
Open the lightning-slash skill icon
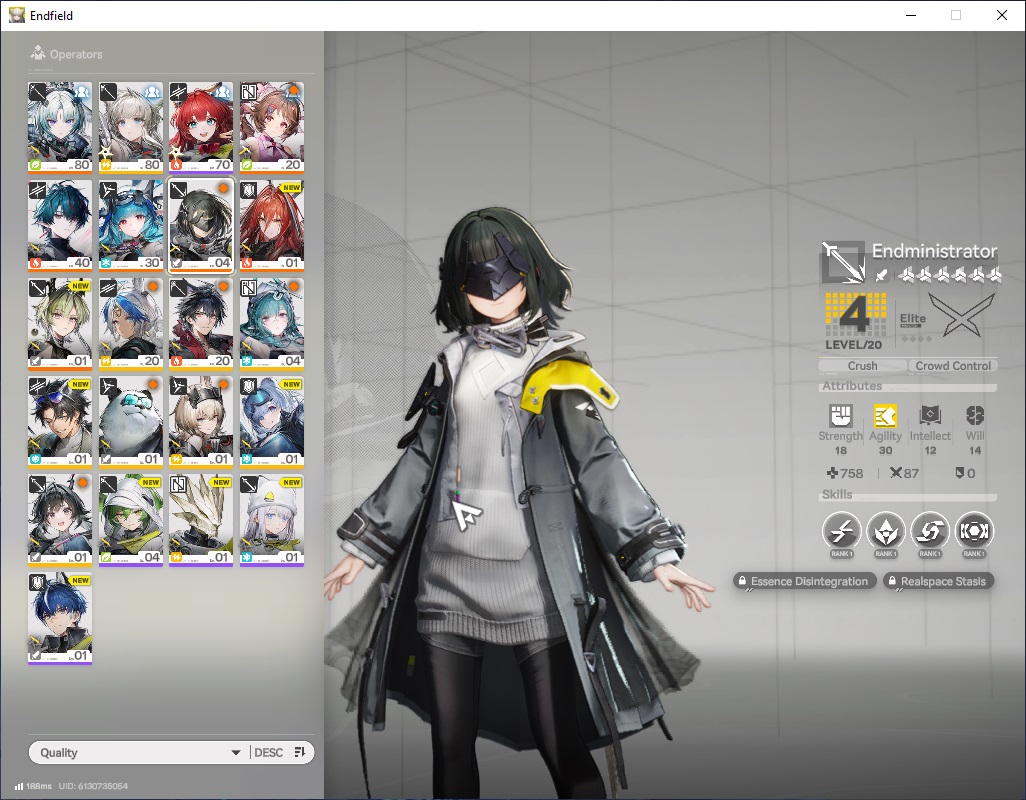click(841, 530)
